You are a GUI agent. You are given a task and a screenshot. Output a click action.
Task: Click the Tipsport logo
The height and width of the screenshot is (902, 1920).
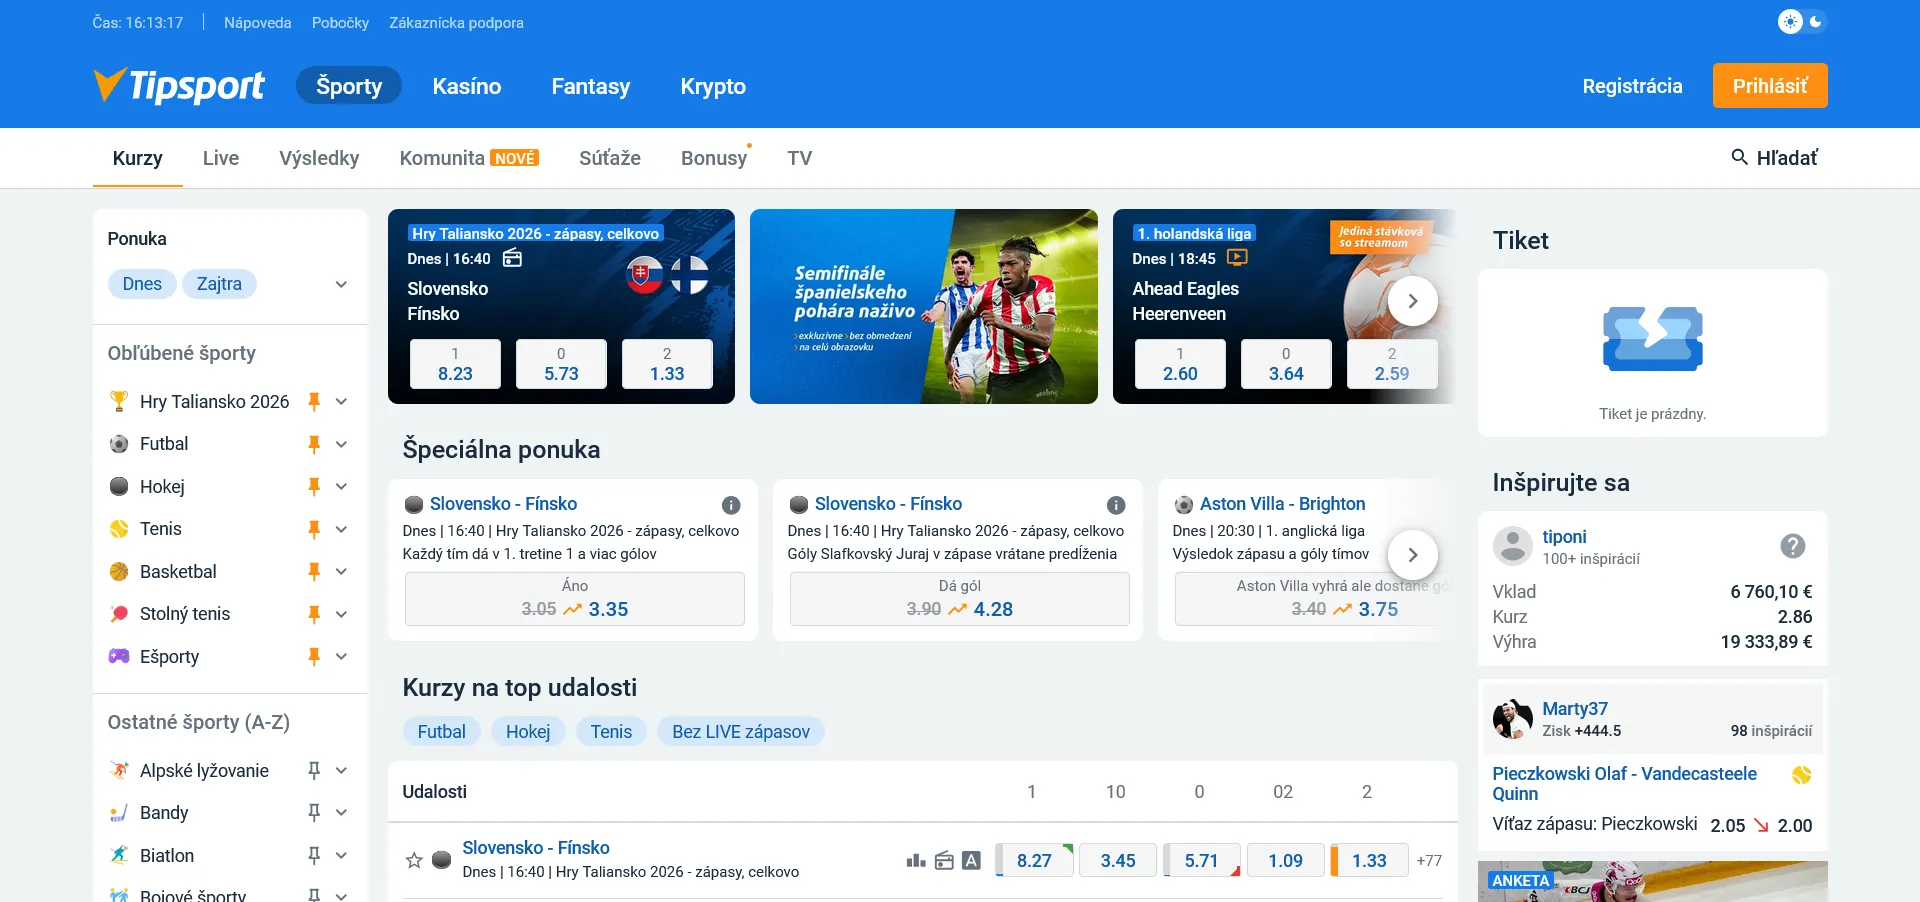(x=180, y=86)
